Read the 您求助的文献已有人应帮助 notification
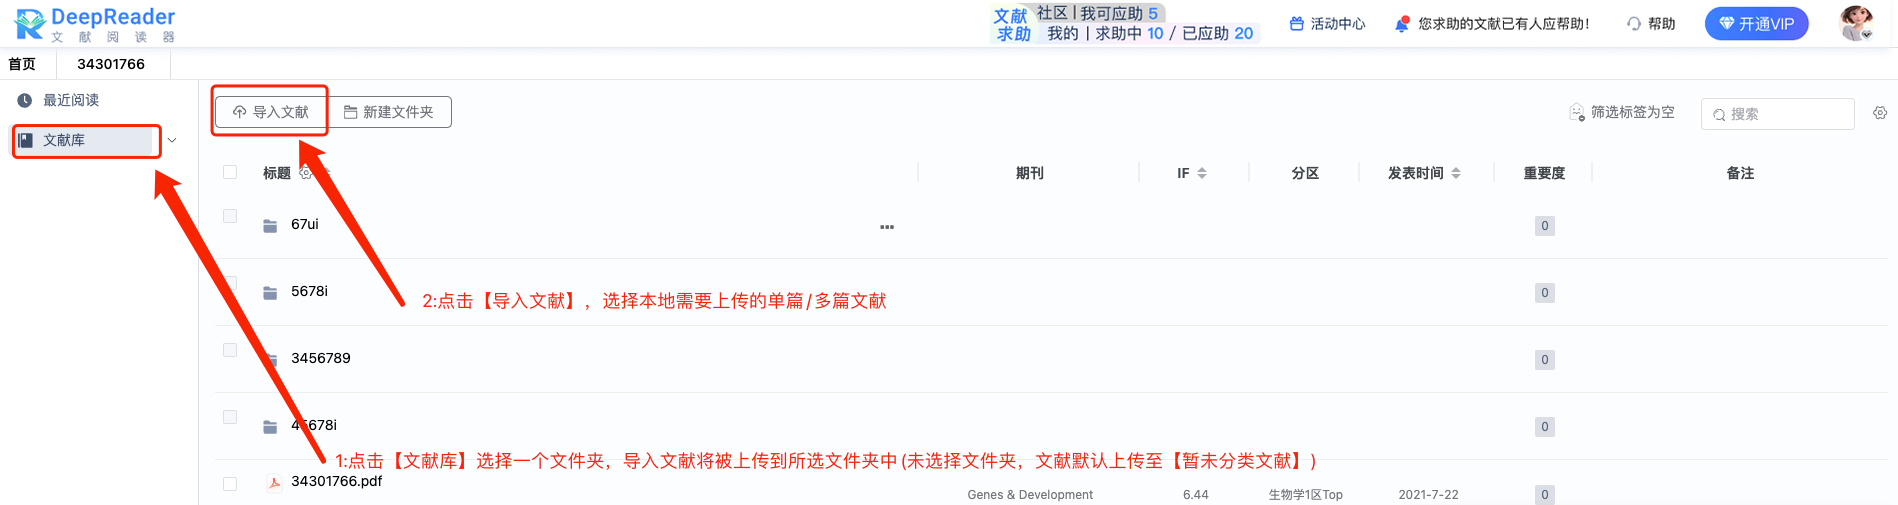 pyautogui.click(x=1503, y=24)
